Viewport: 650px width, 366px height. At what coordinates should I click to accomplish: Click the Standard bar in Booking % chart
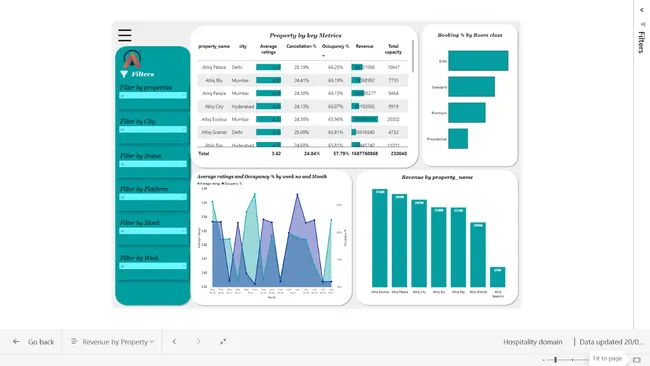click(471, 87)
